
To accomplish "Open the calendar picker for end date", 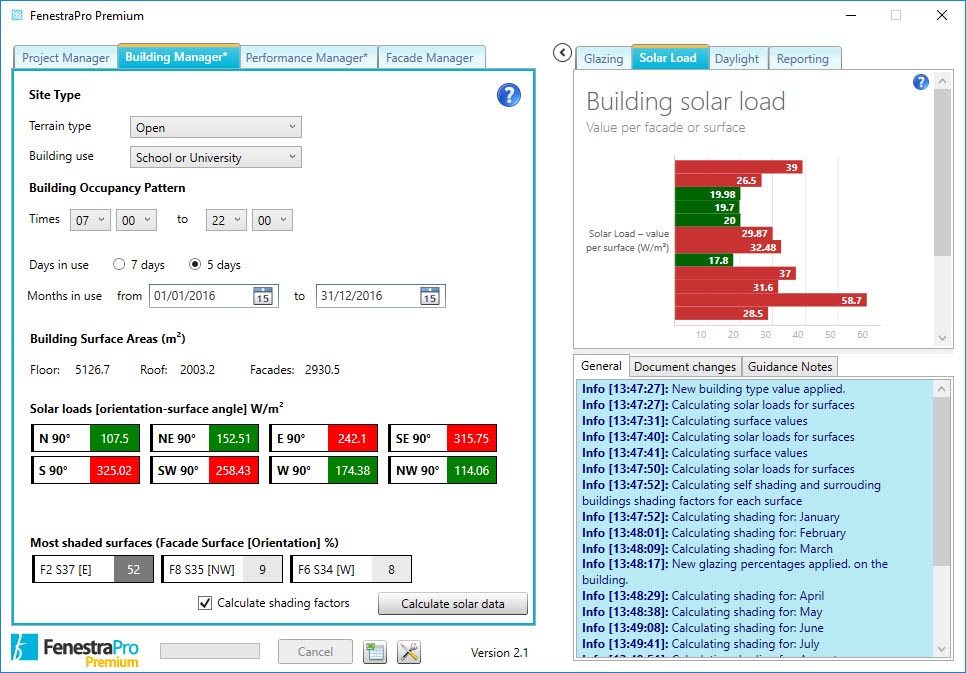I will click(430, 296).
